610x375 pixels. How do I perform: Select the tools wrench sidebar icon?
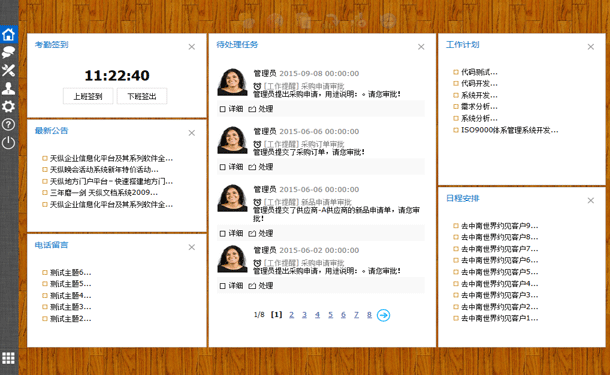pyautogui.click(x=9, y=70)
